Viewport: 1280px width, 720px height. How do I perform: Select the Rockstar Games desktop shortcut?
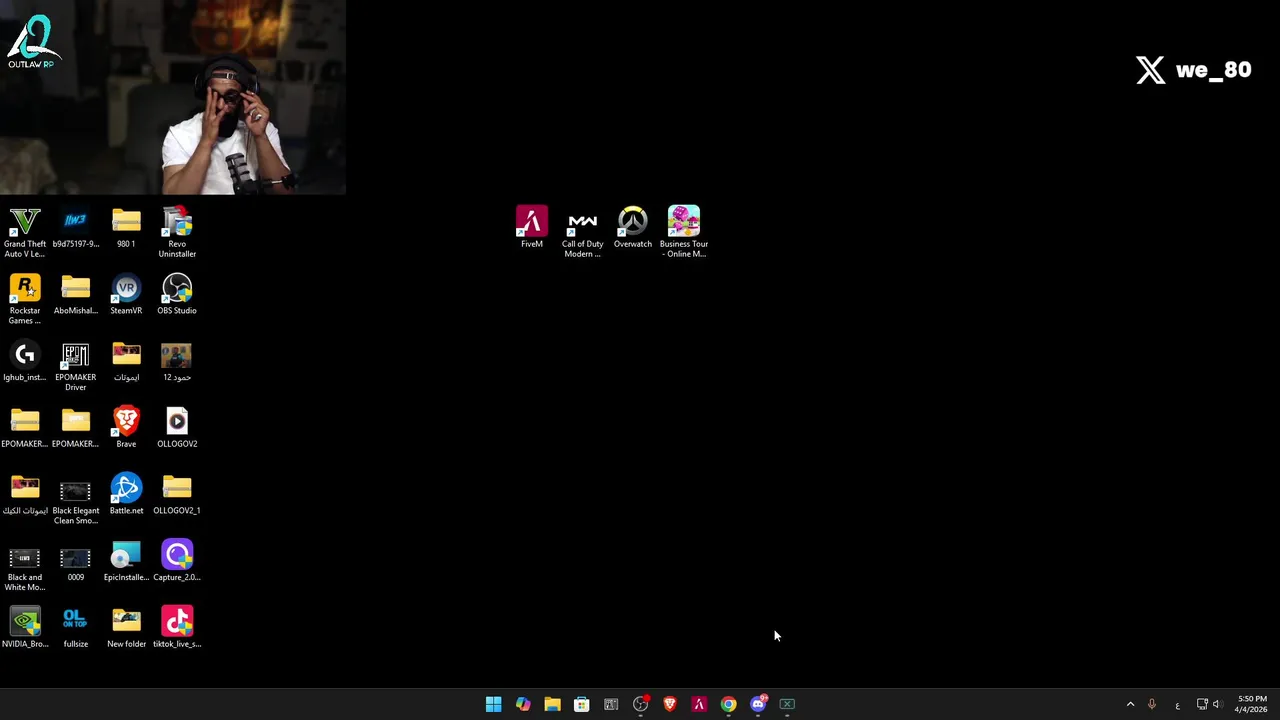coord(25,299)
